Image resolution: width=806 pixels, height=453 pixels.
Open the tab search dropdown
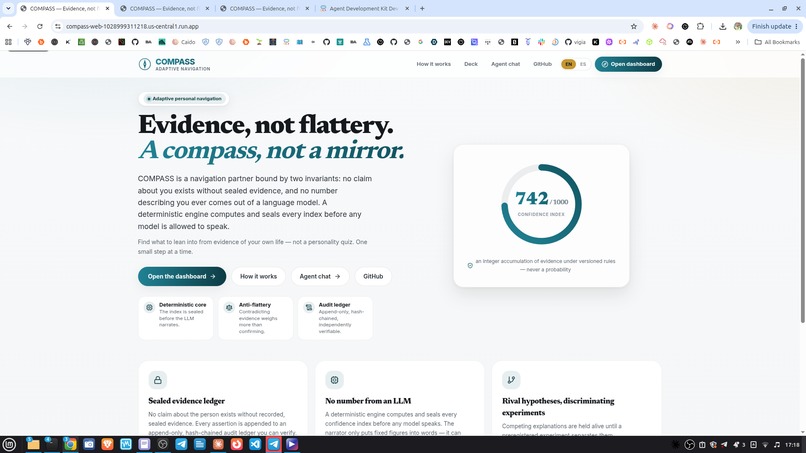[8, 8]
